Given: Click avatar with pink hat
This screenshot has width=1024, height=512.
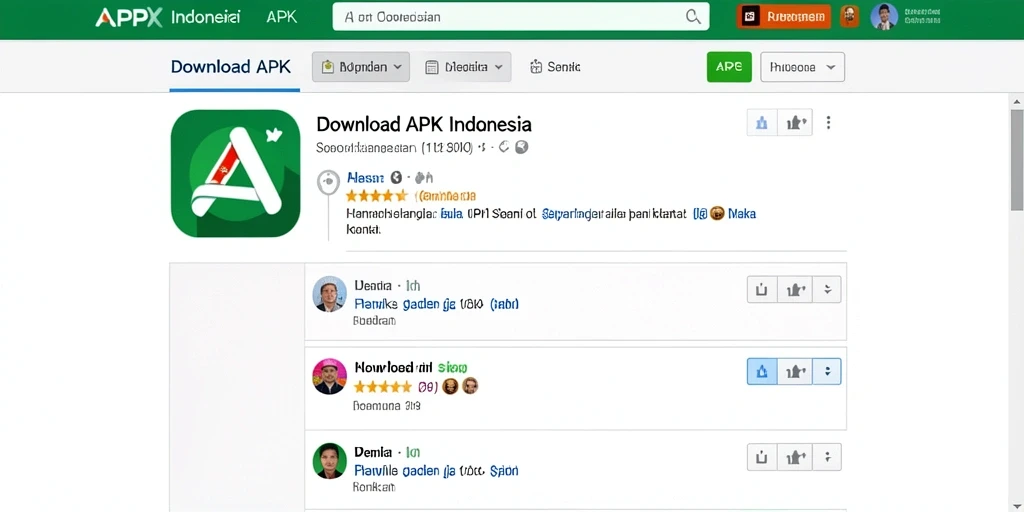Looking at the screenshot, I should point(330,376).
